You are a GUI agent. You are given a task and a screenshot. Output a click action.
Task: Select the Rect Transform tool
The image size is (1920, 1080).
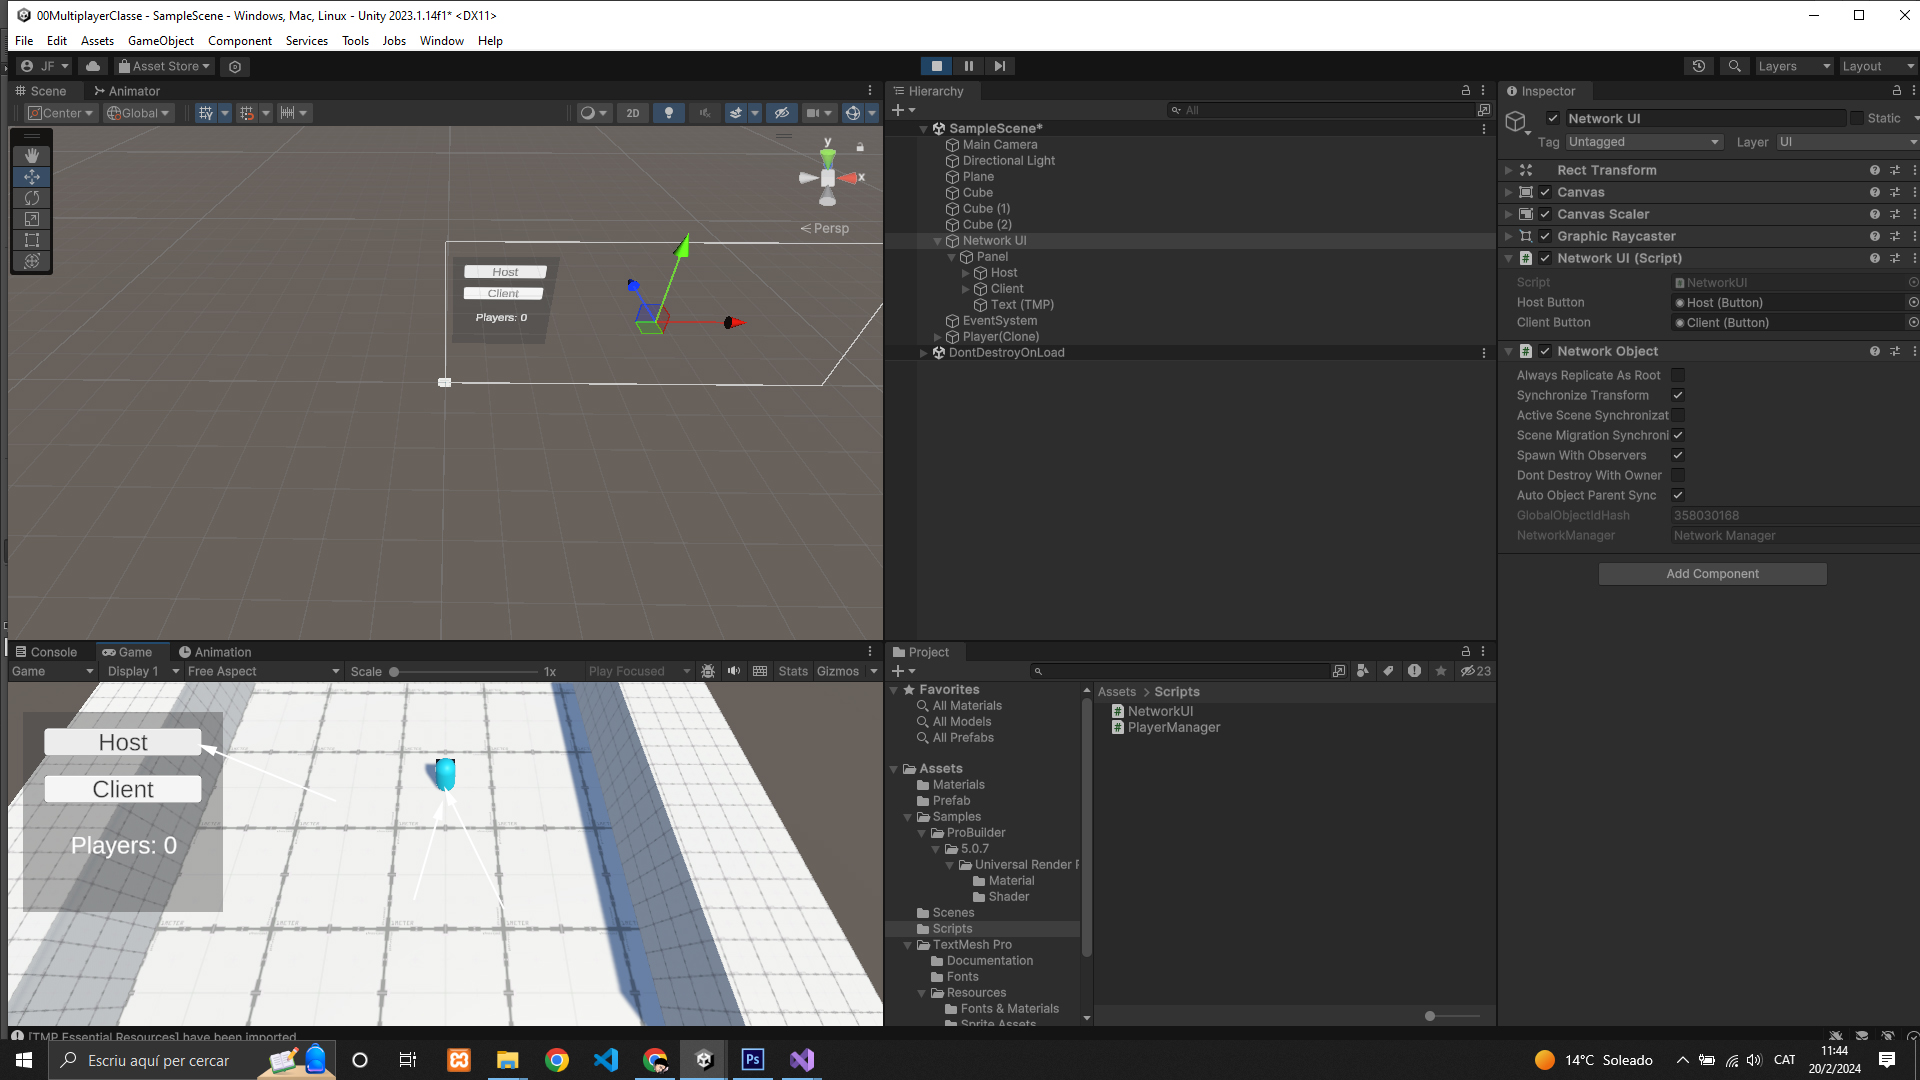pyautogui.click(x=32, y=240)
